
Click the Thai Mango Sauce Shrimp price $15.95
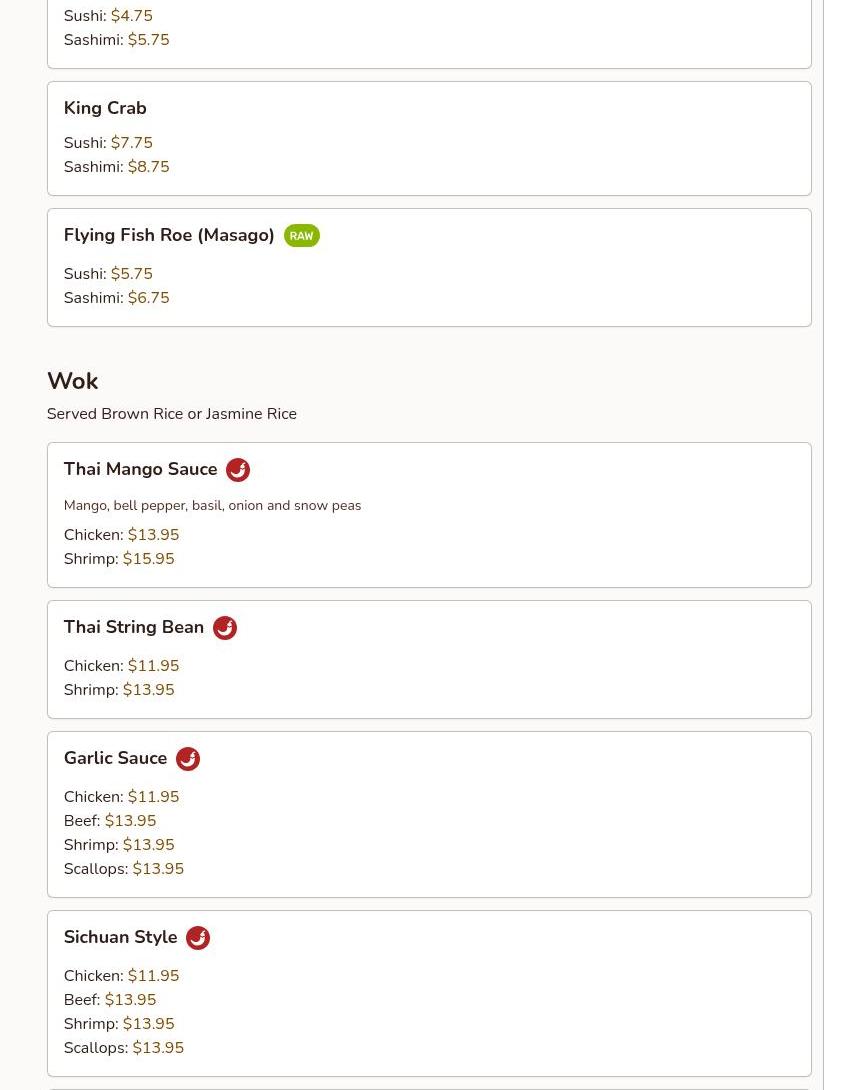coord(149,559)
